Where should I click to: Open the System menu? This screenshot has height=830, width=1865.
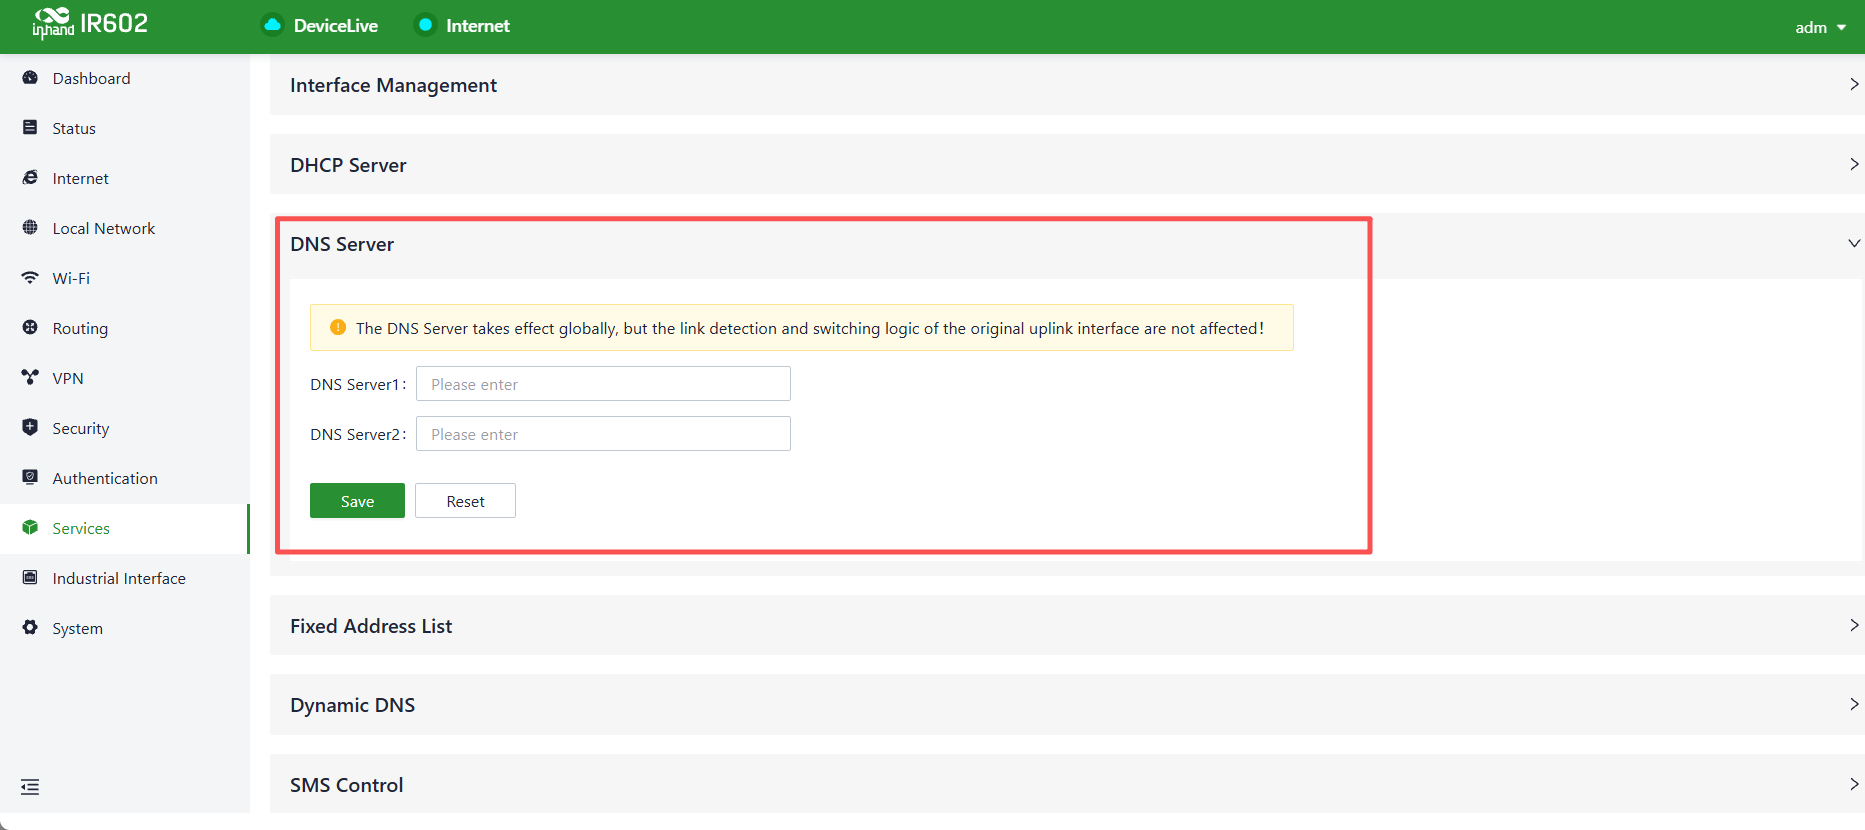coord(125,628)
